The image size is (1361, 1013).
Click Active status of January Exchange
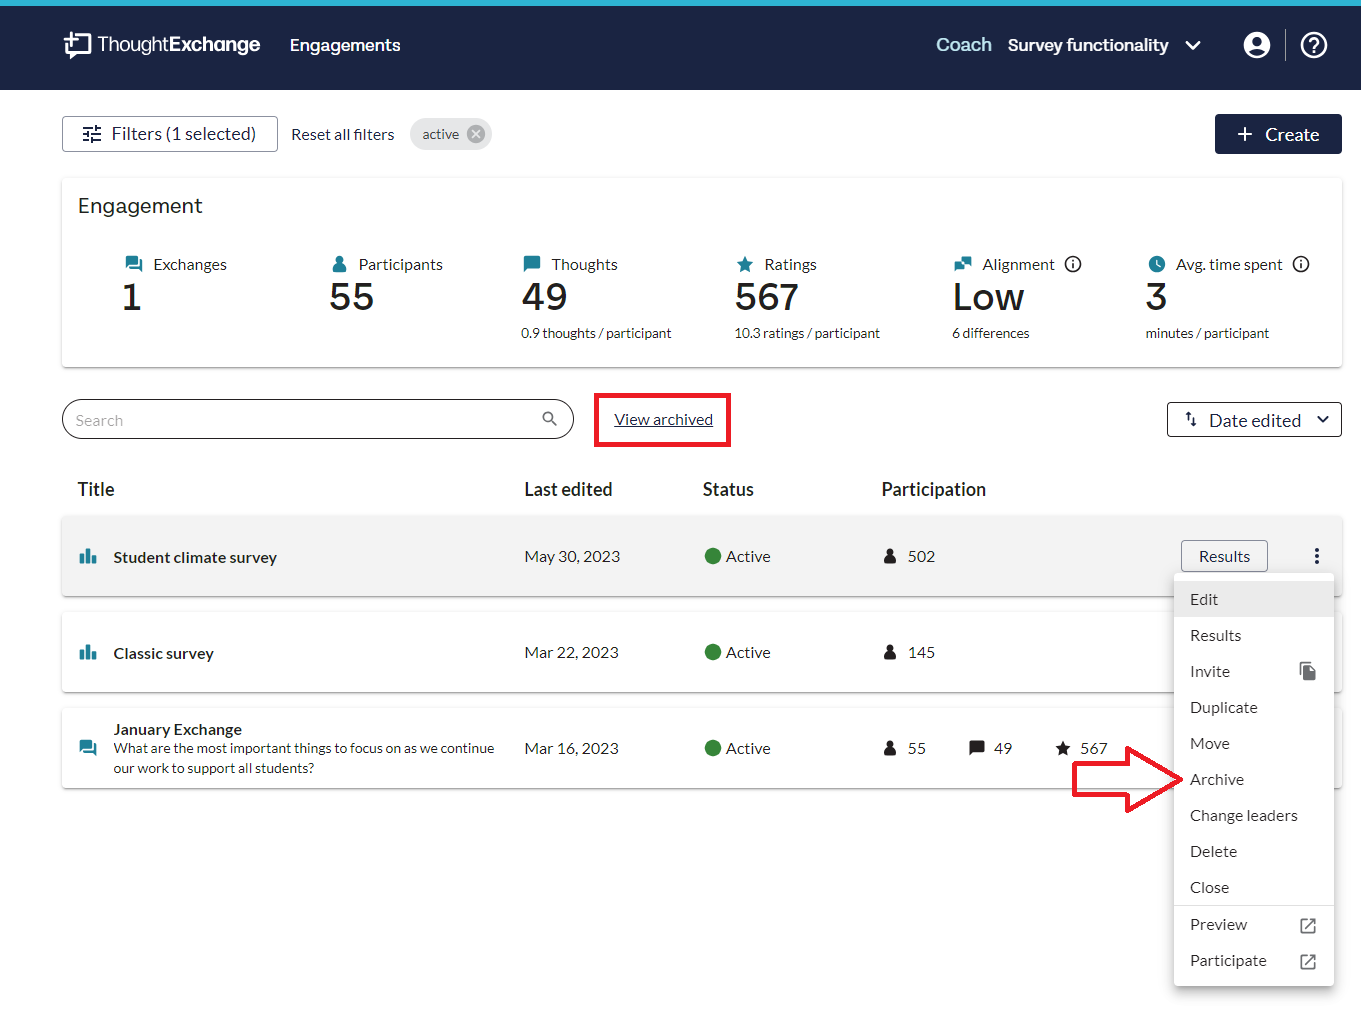[x=738, y=748]
